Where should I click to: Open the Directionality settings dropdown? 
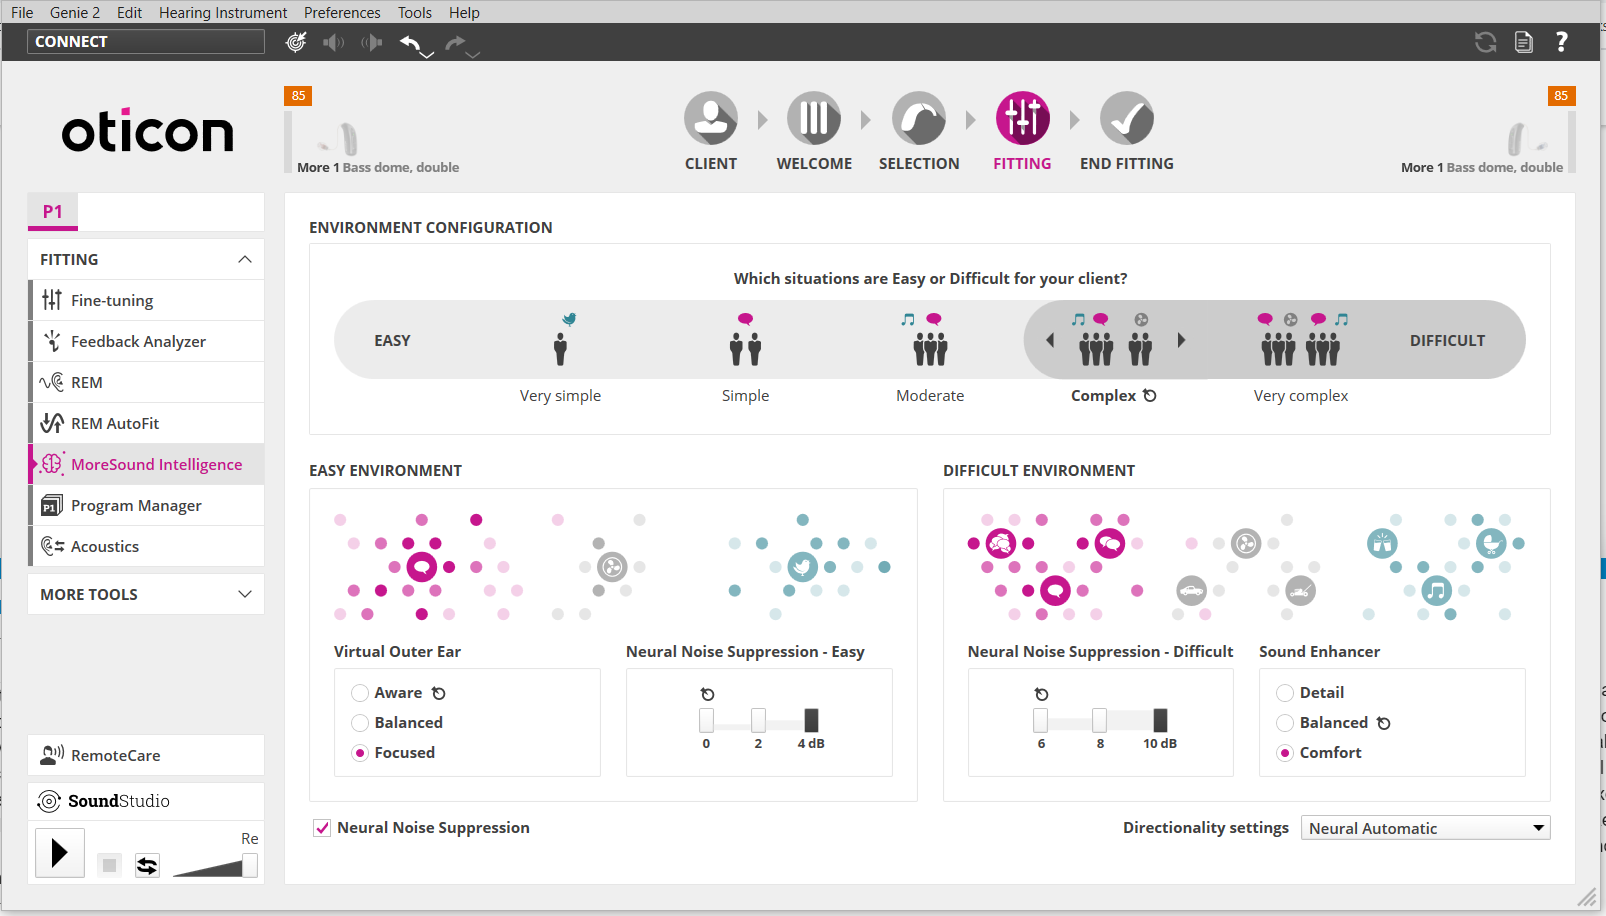click(x=1424, y=828)
